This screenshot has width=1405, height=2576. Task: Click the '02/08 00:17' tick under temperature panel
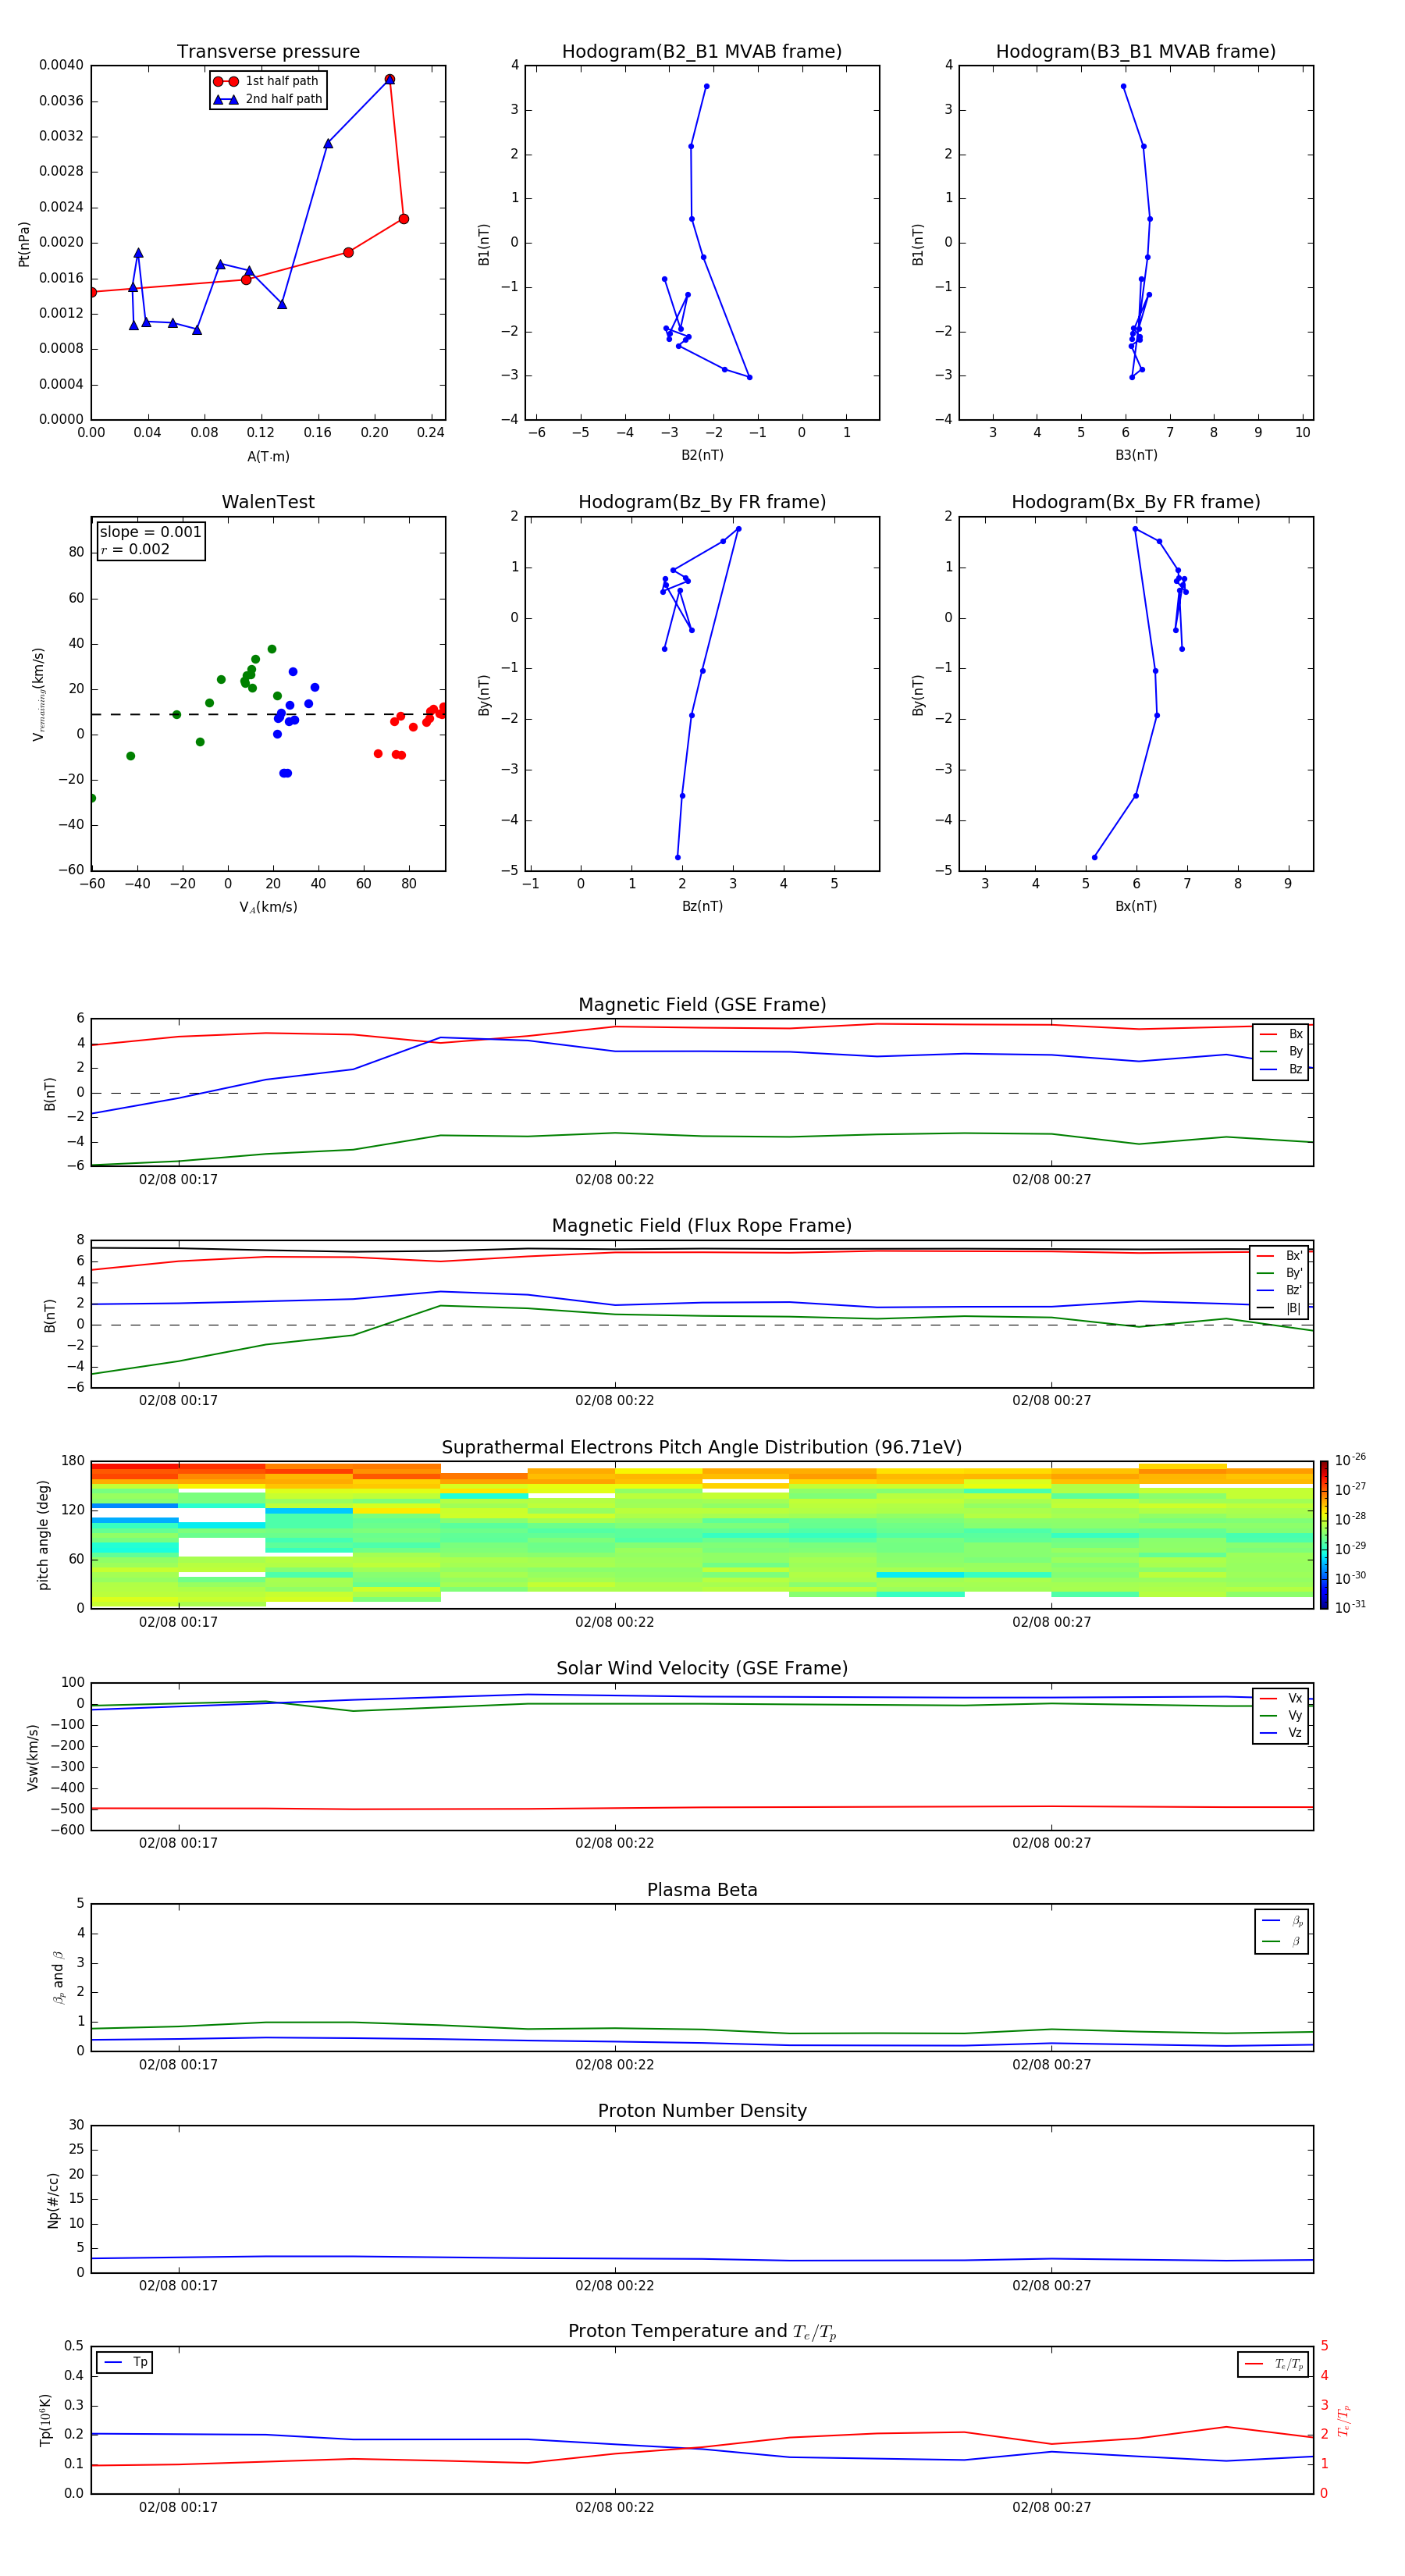178,2507
